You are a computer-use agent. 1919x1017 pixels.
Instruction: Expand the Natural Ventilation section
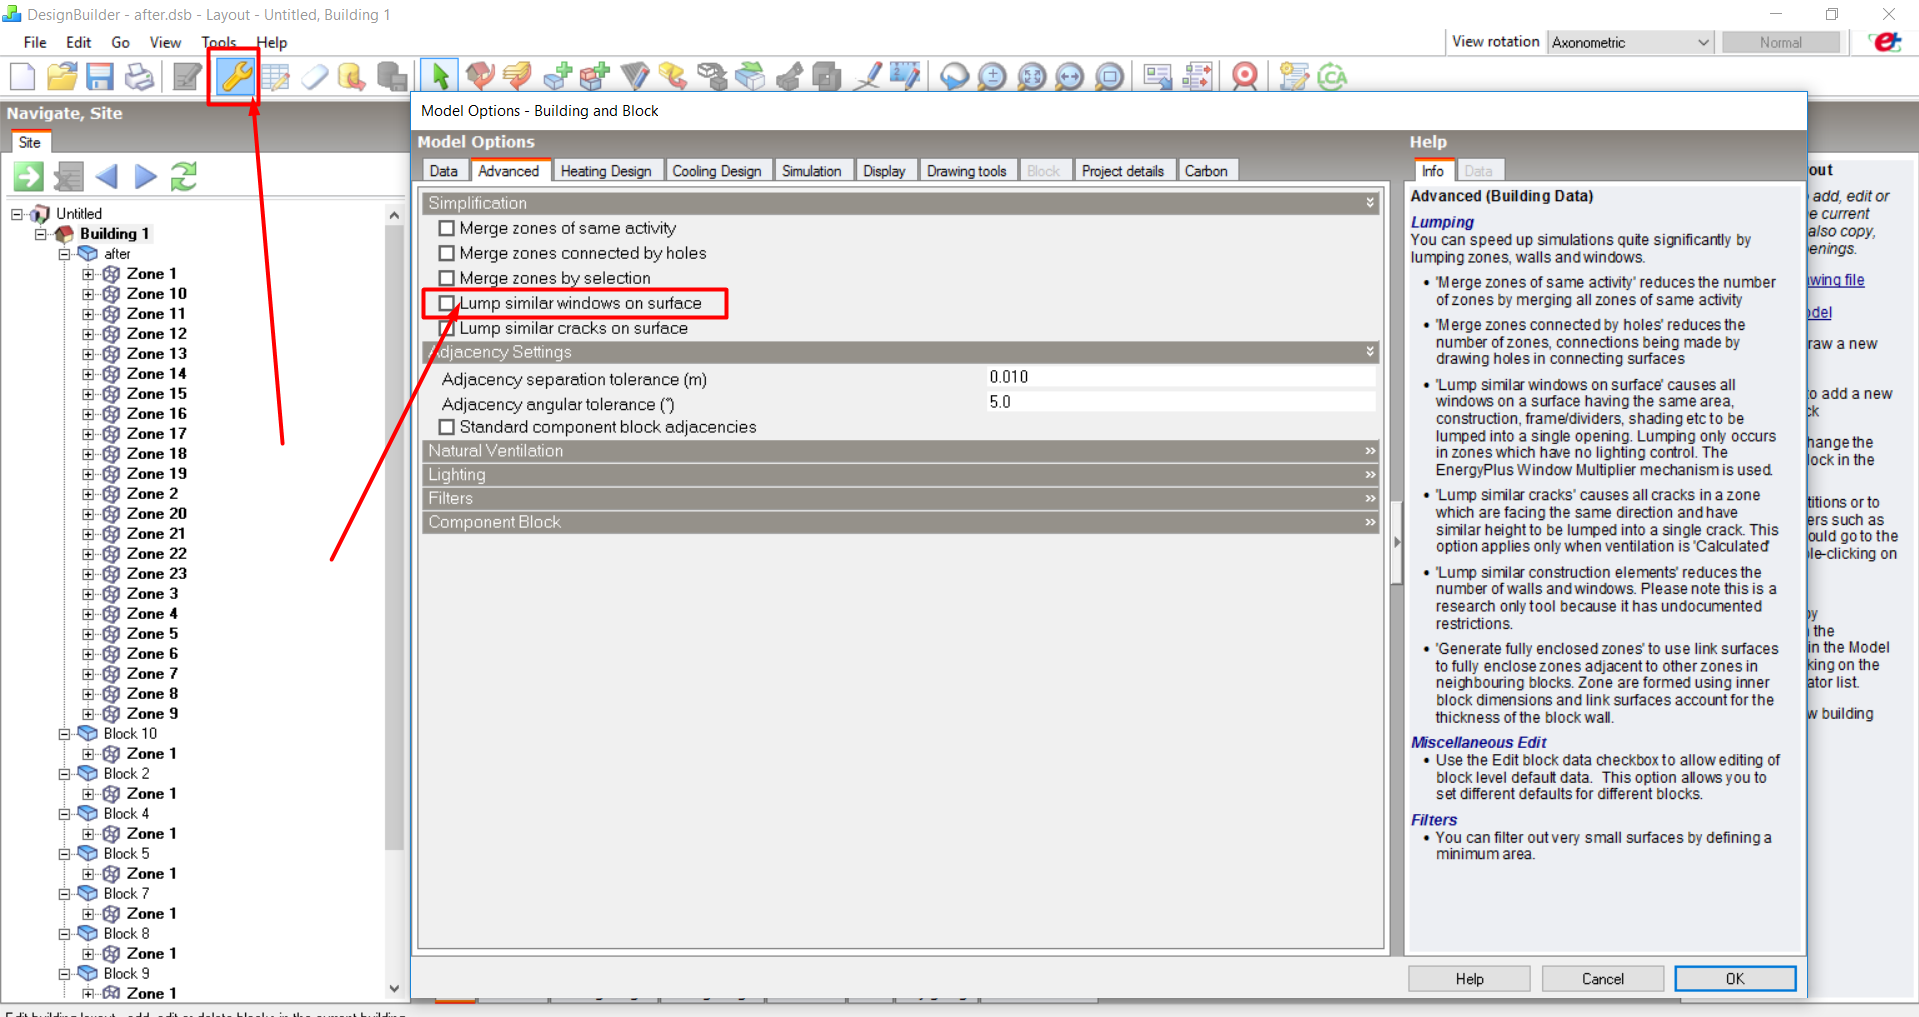click(900, 451)
